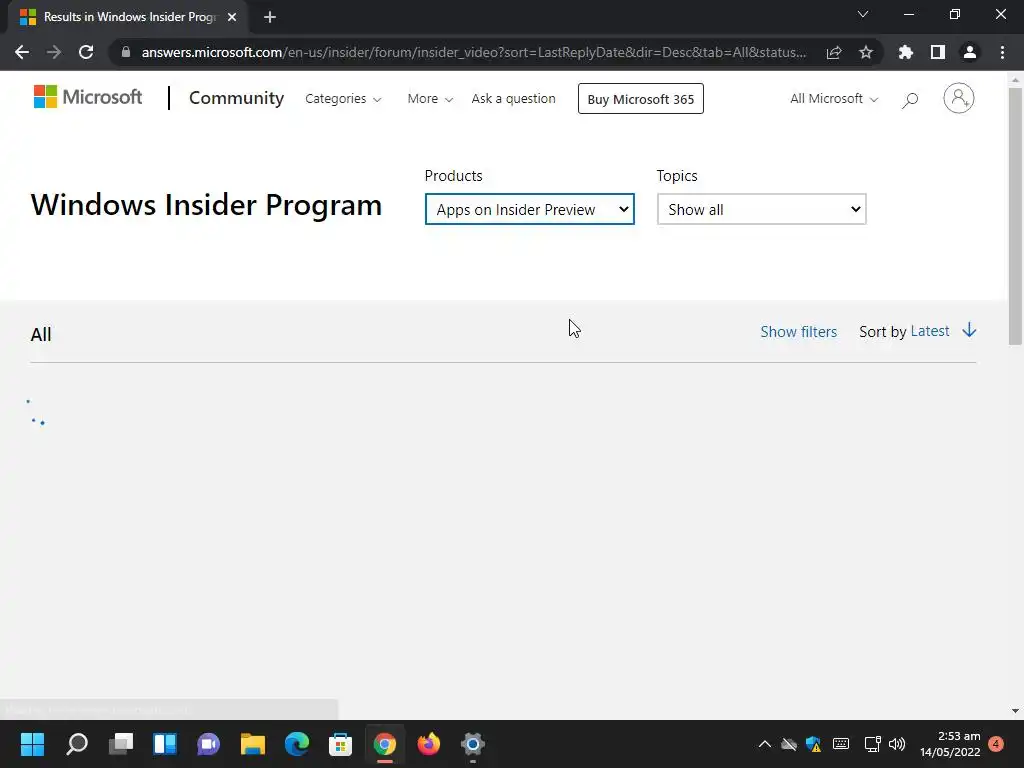Open Microsoft Store from taskbar

point(340,744)
